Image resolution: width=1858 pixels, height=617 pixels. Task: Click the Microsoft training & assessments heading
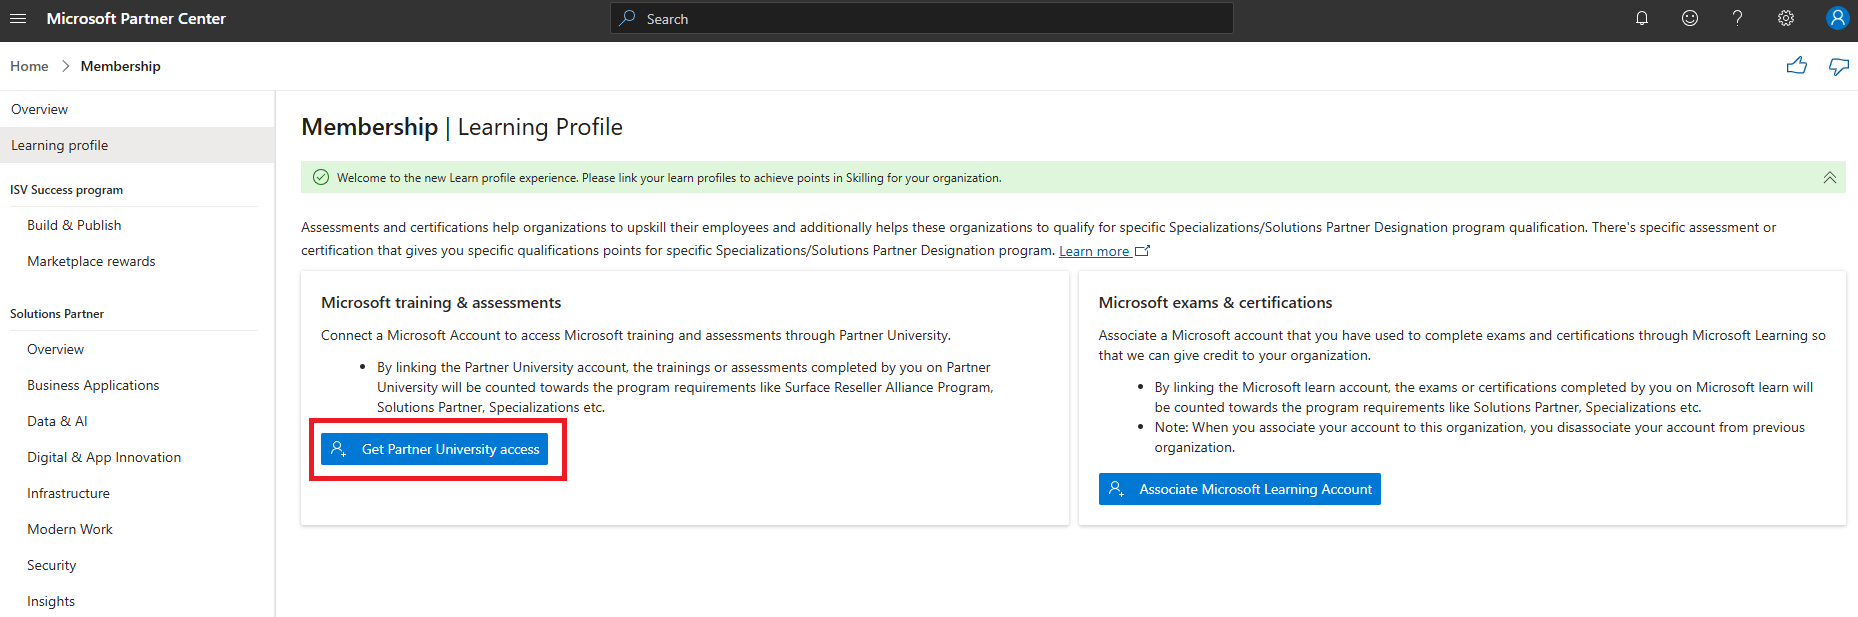tap(441, 302)
